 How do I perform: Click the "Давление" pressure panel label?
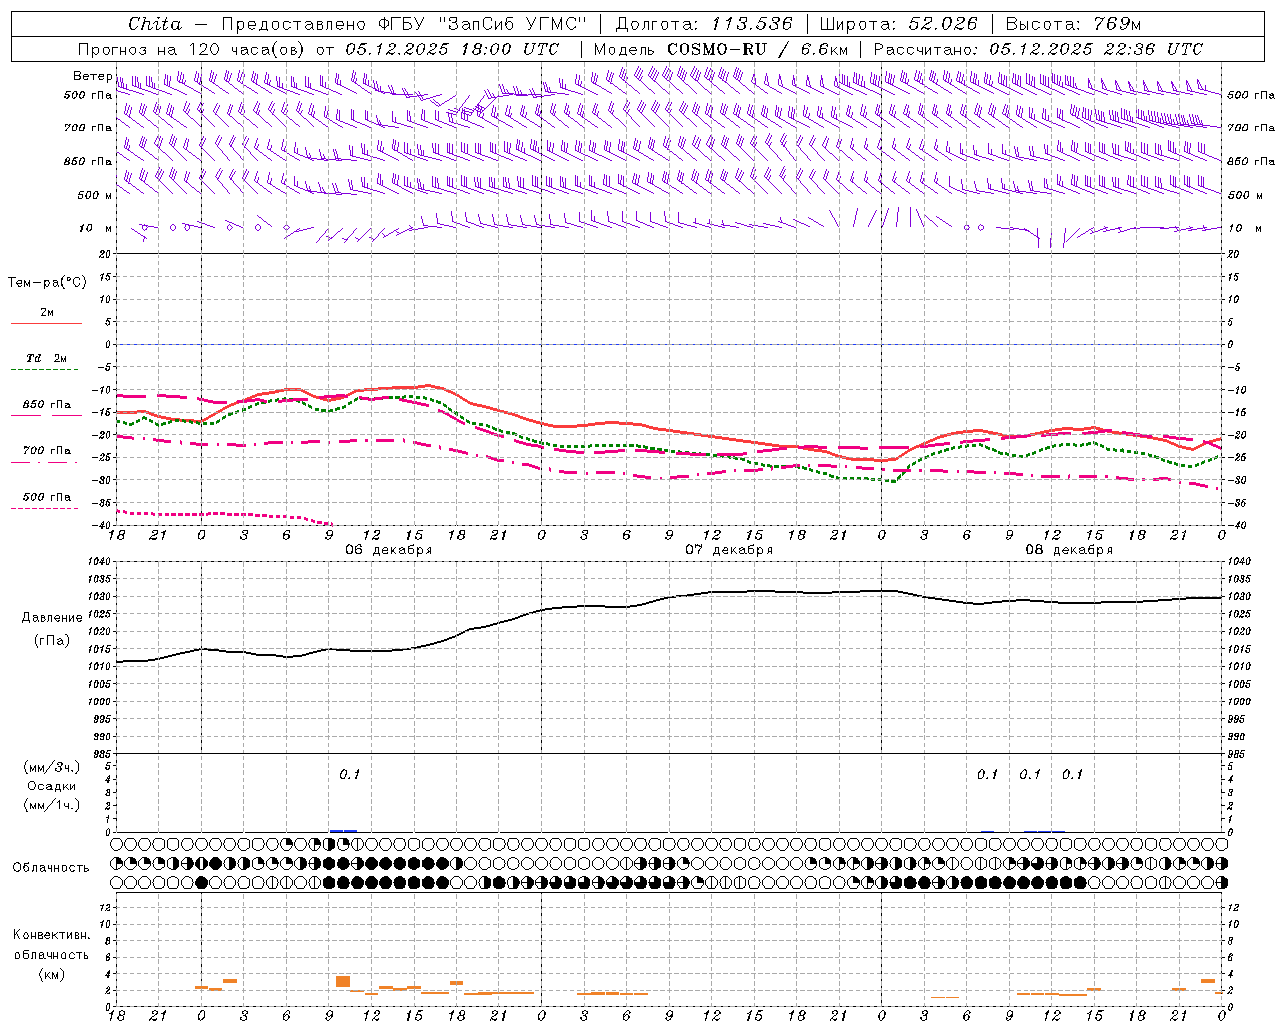click(x=52, y=618)
